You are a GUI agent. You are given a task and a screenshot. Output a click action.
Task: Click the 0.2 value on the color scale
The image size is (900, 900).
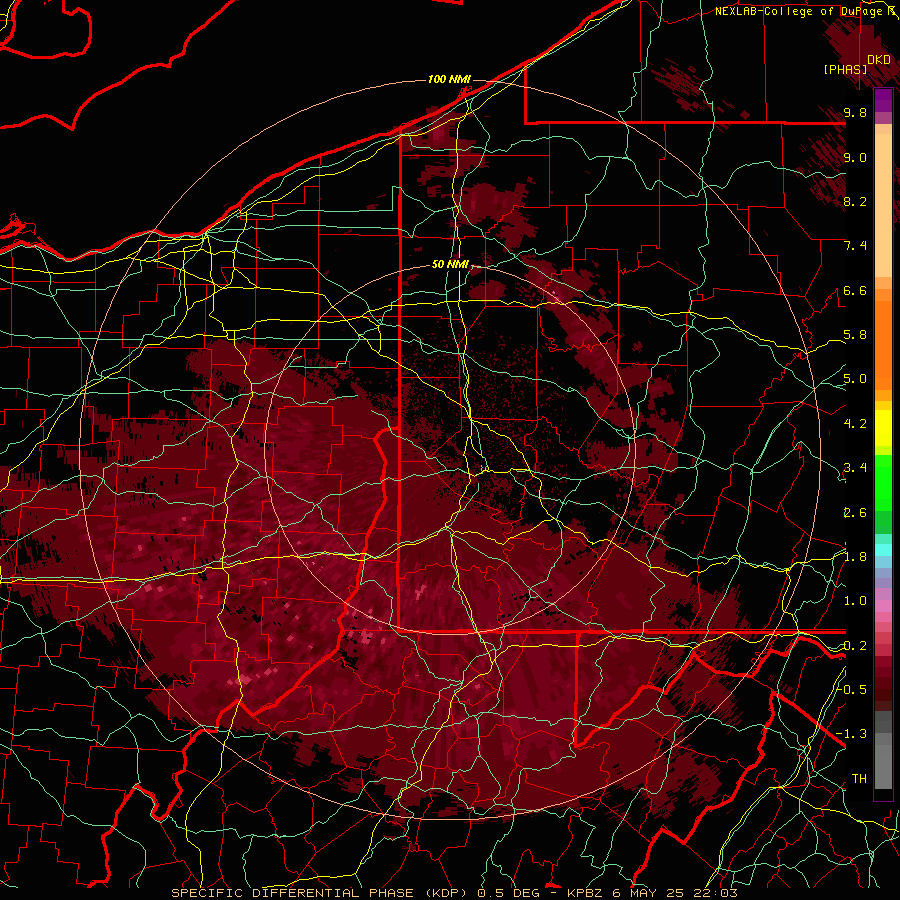[855, 646]
